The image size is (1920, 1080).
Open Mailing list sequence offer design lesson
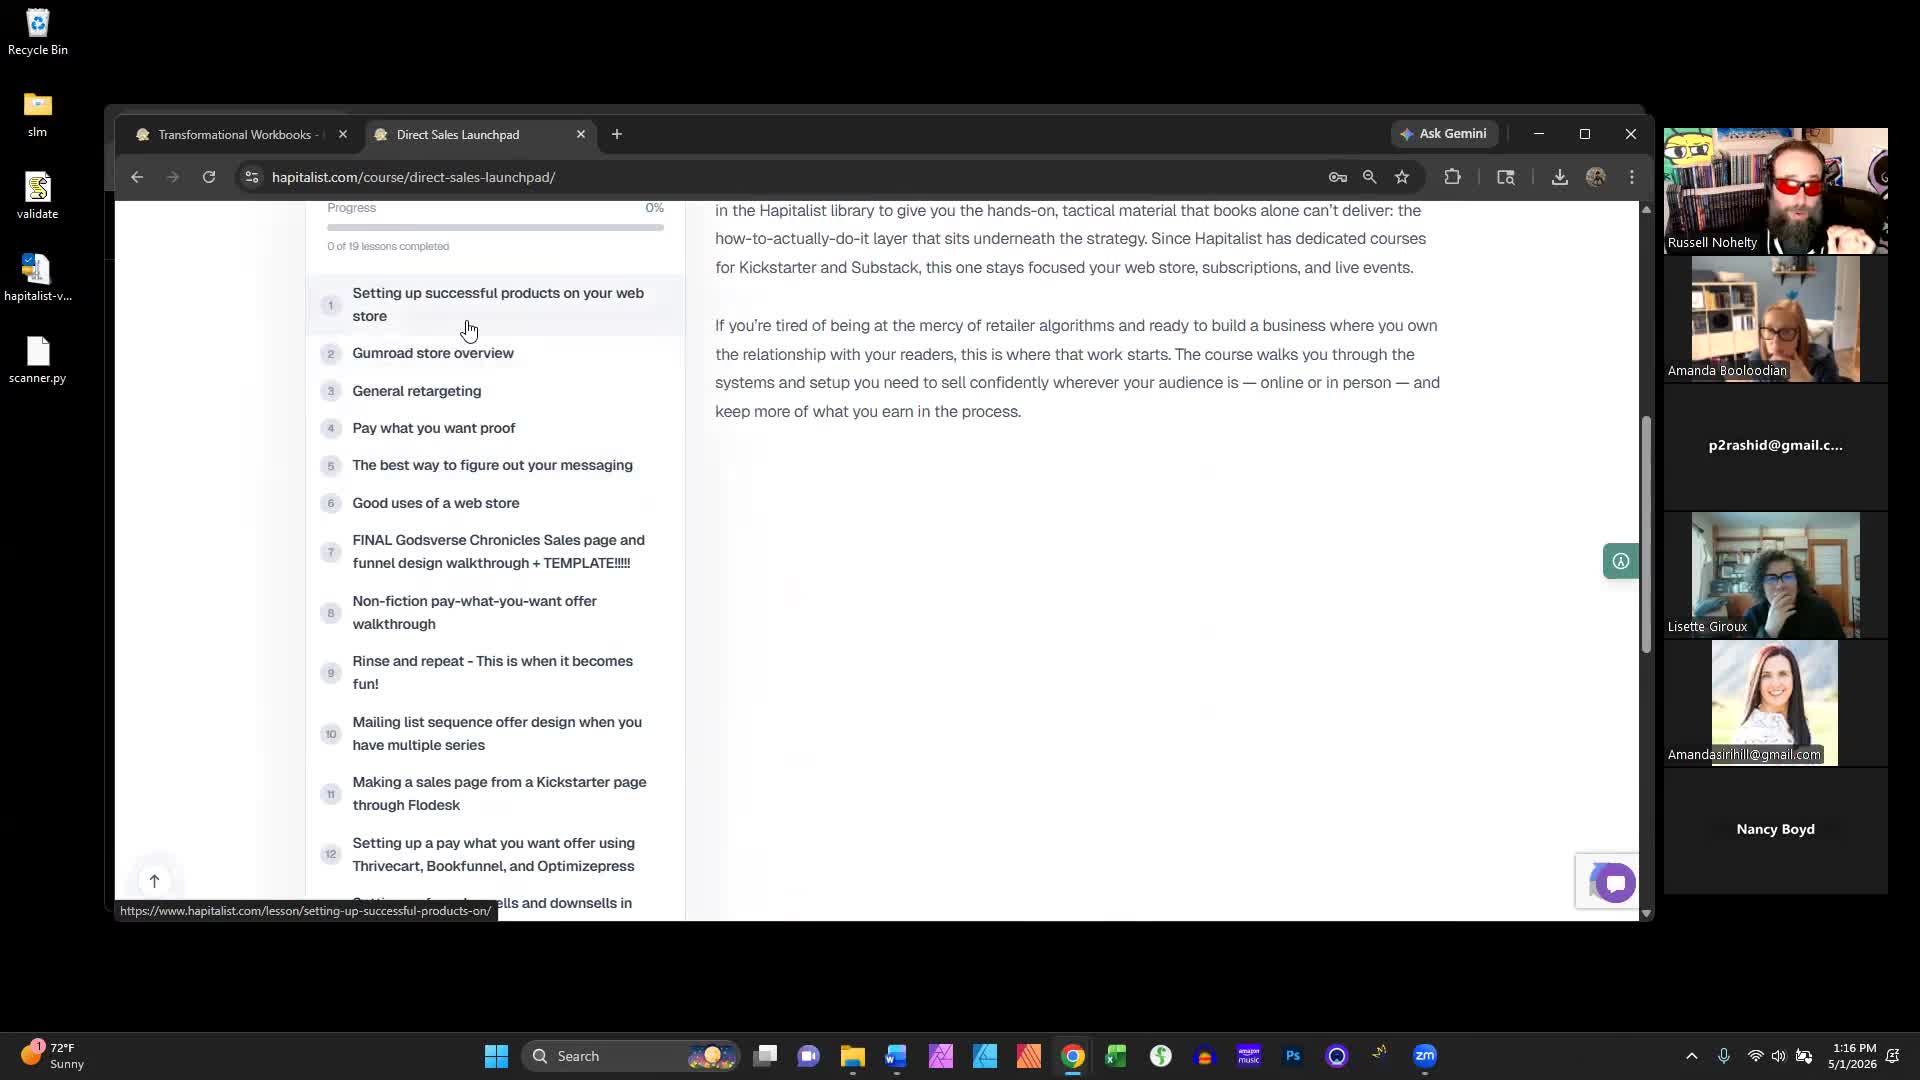point(497,733)
